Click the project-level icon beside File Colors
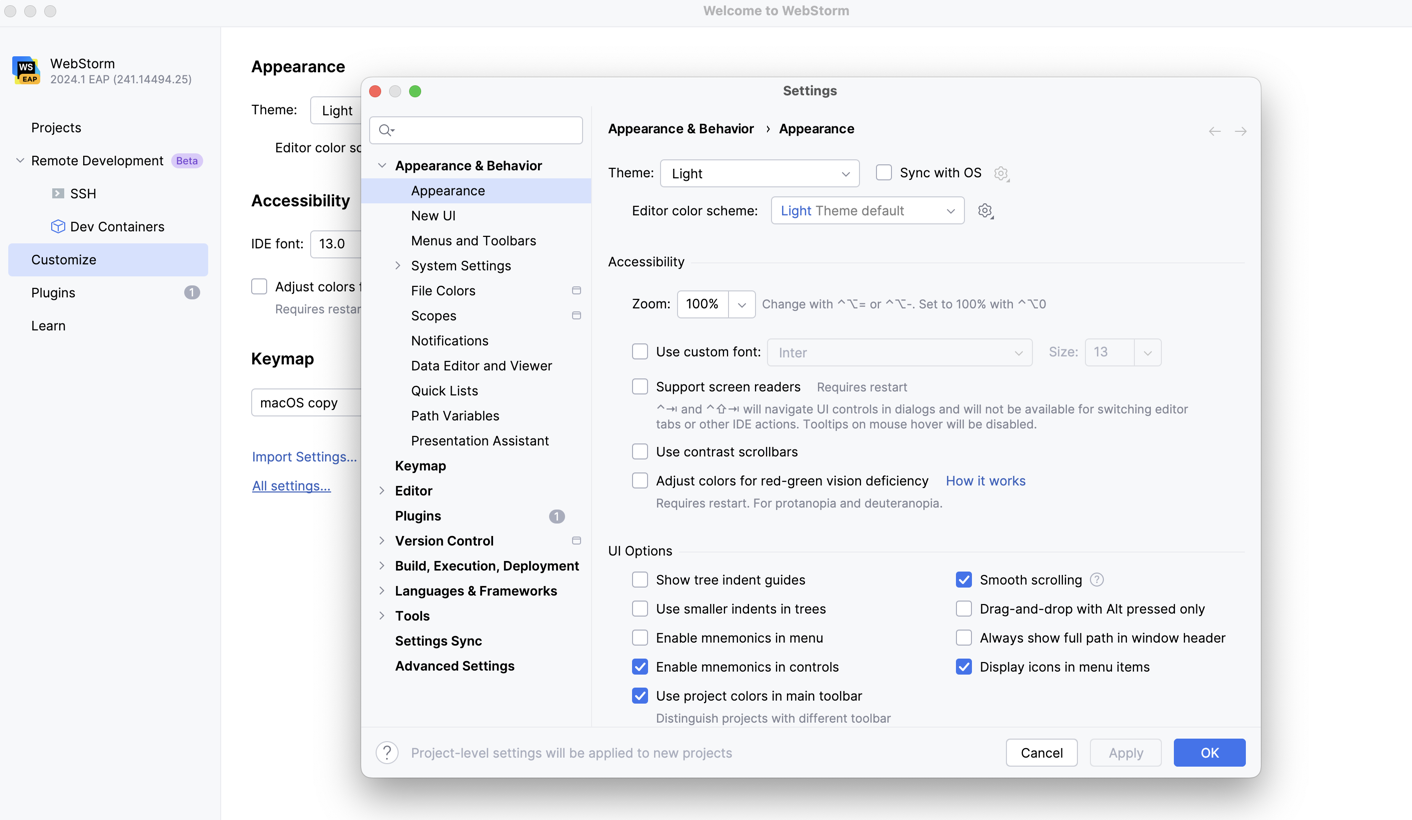Viewport: 1412px width, 820px height. tap(576, 290)
